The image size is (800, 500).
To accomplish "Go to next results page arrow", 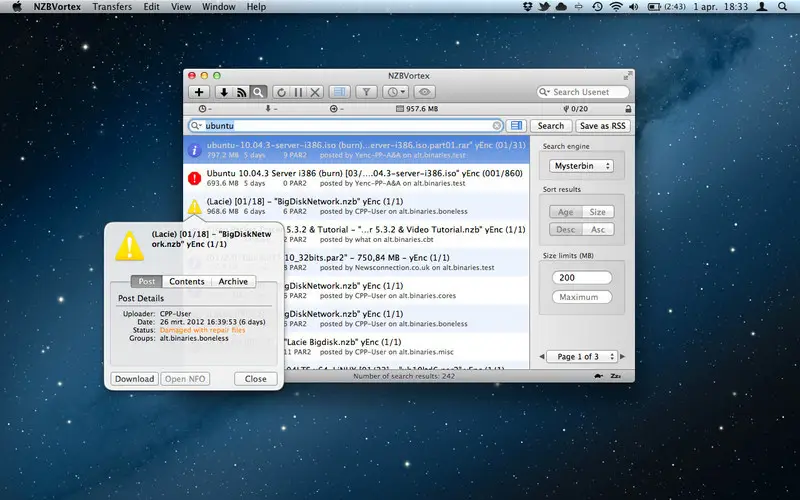I will (x=622, y=357).
